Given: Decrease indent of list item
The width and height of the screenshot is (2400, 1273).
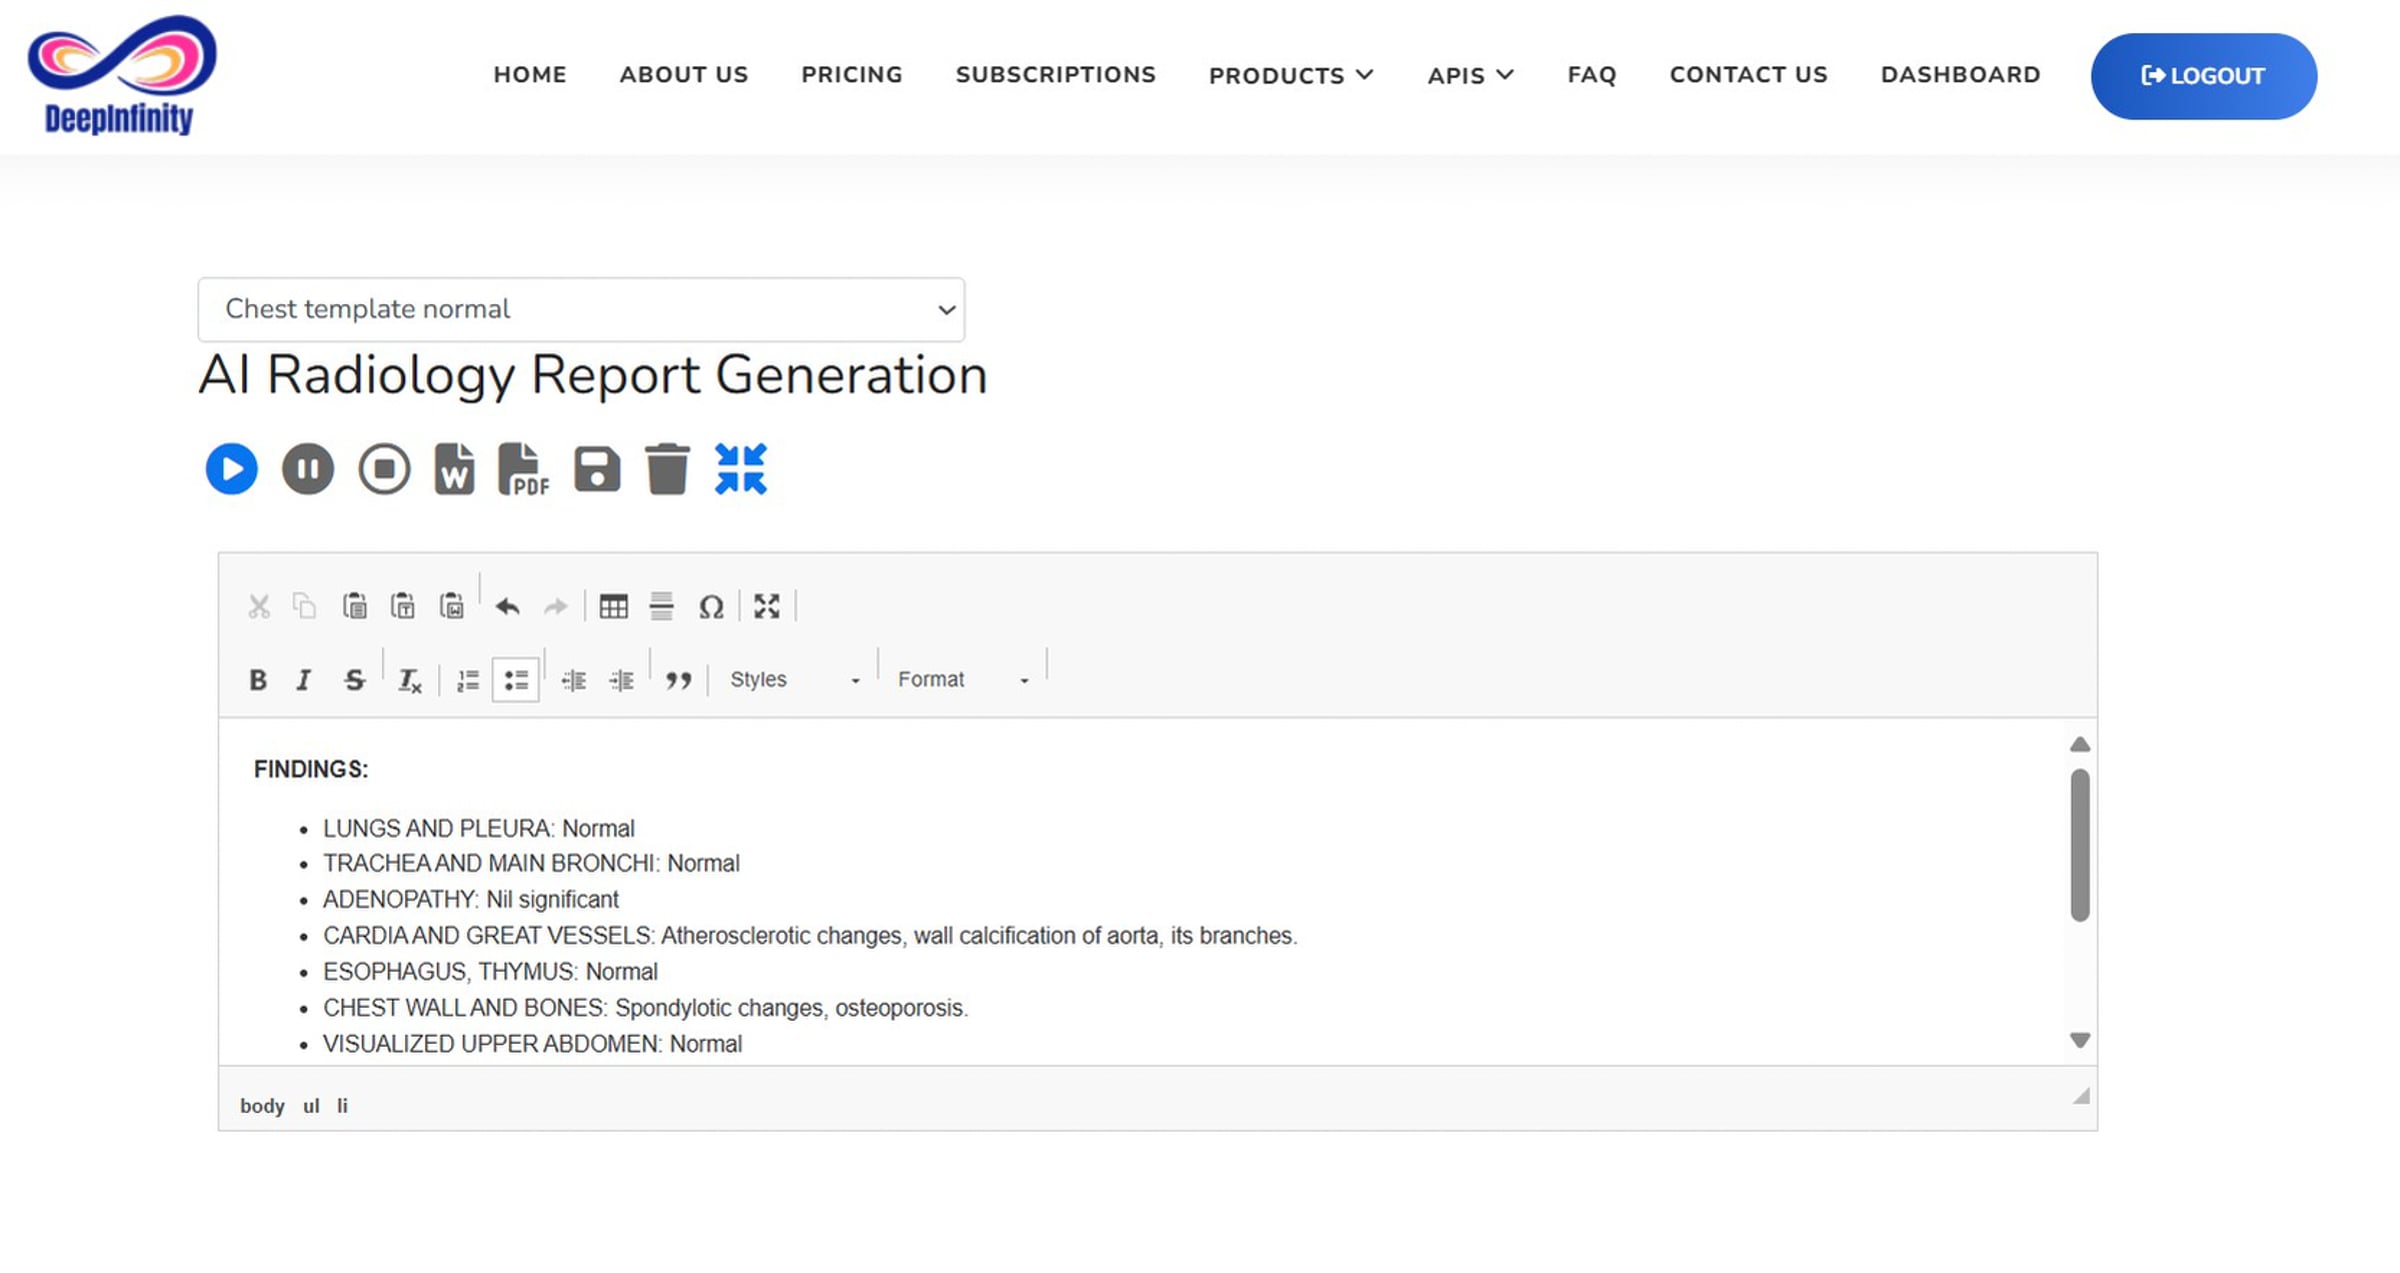Looking at the screenshot, I should point(573,680).
